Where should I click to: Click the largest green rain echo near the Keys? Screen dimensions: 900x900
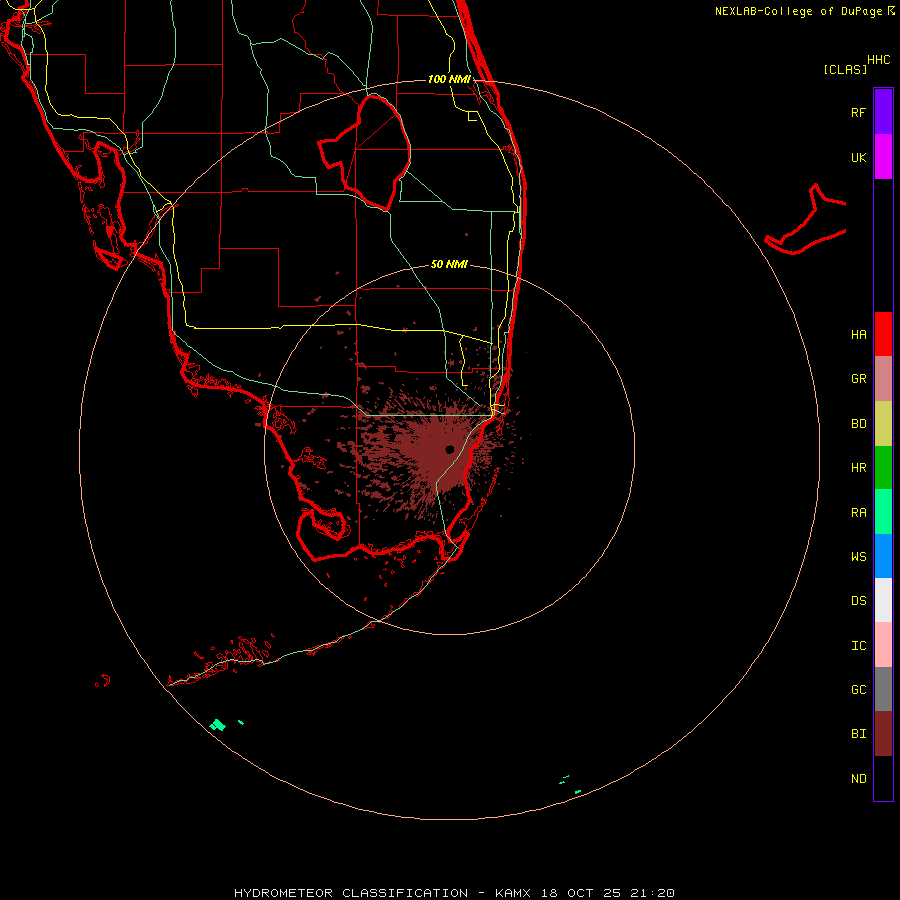click(218, 725)
